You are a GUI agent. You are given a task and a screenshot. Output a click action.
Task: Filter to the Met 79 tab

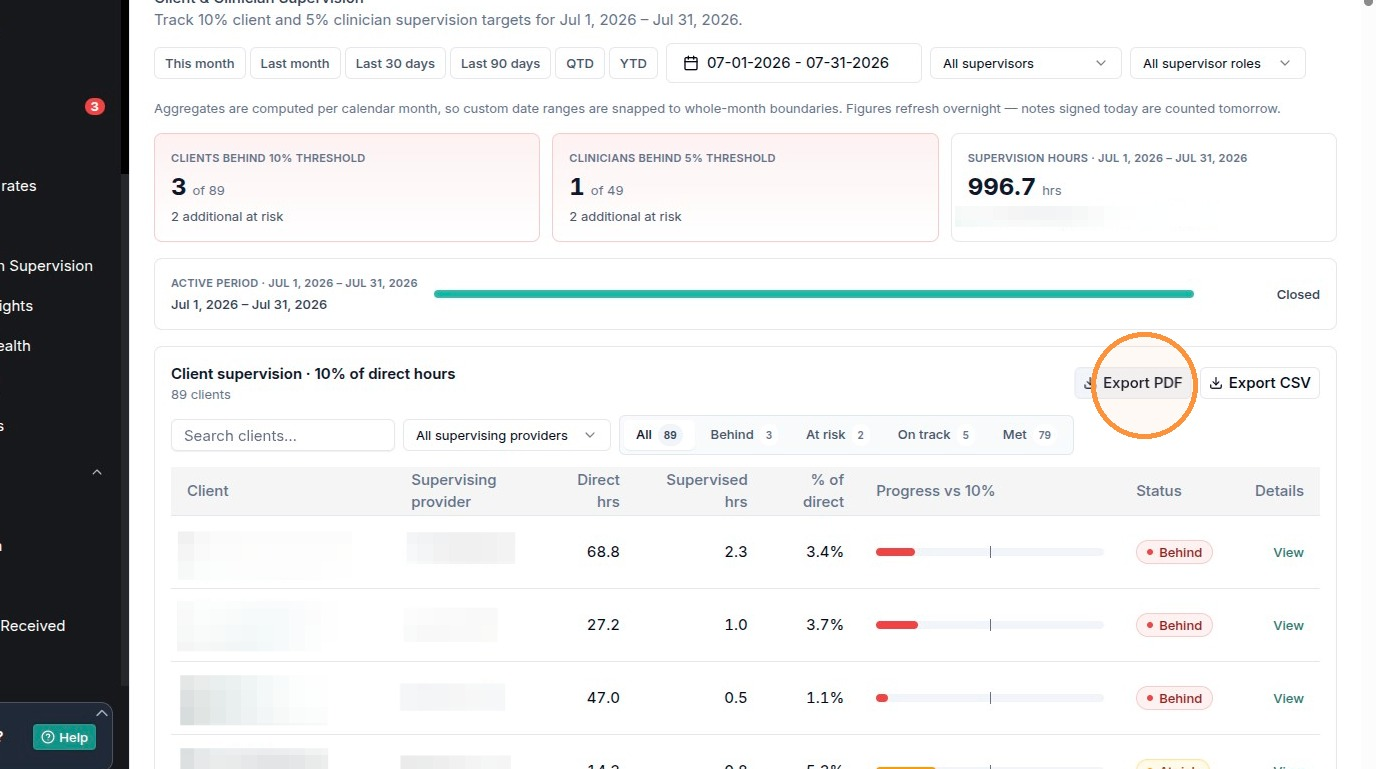[x=1028, y=435]
